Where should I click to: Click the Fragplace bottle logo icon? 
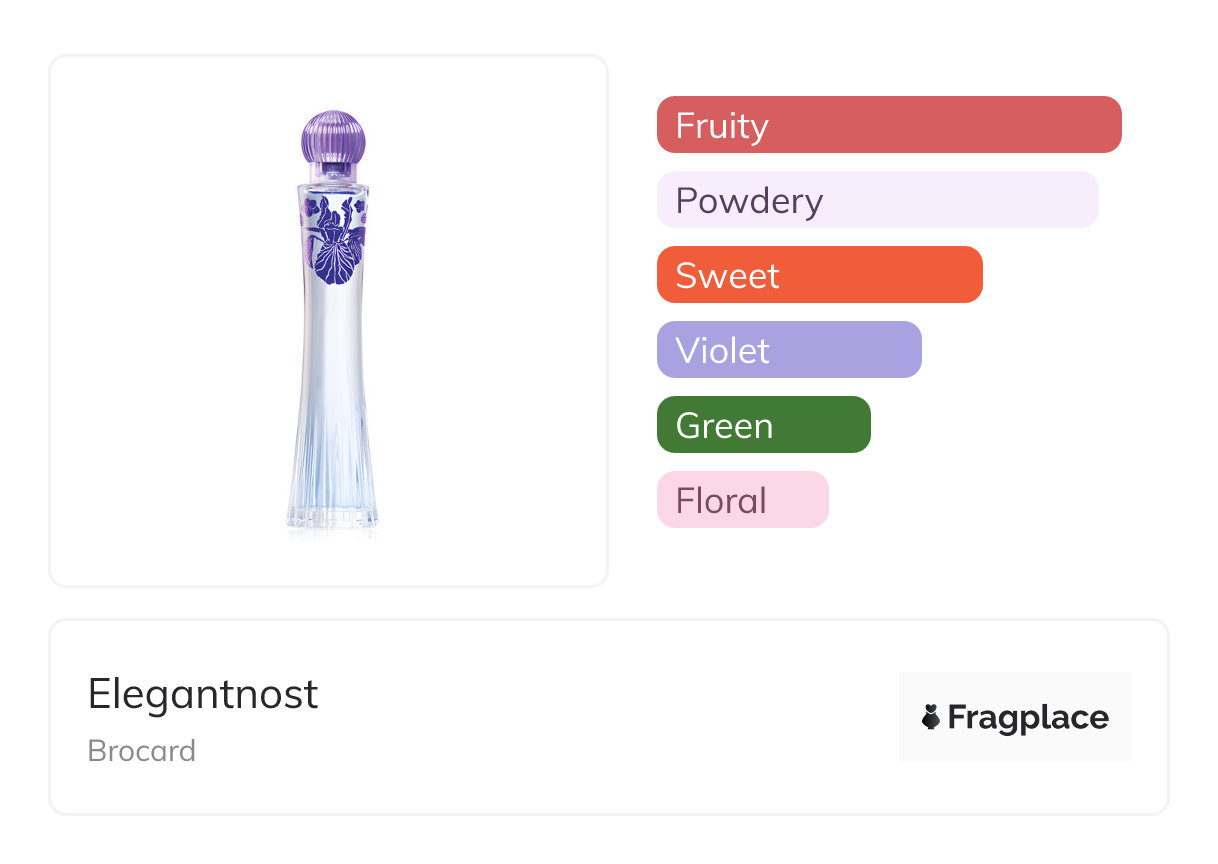[931, 717]
